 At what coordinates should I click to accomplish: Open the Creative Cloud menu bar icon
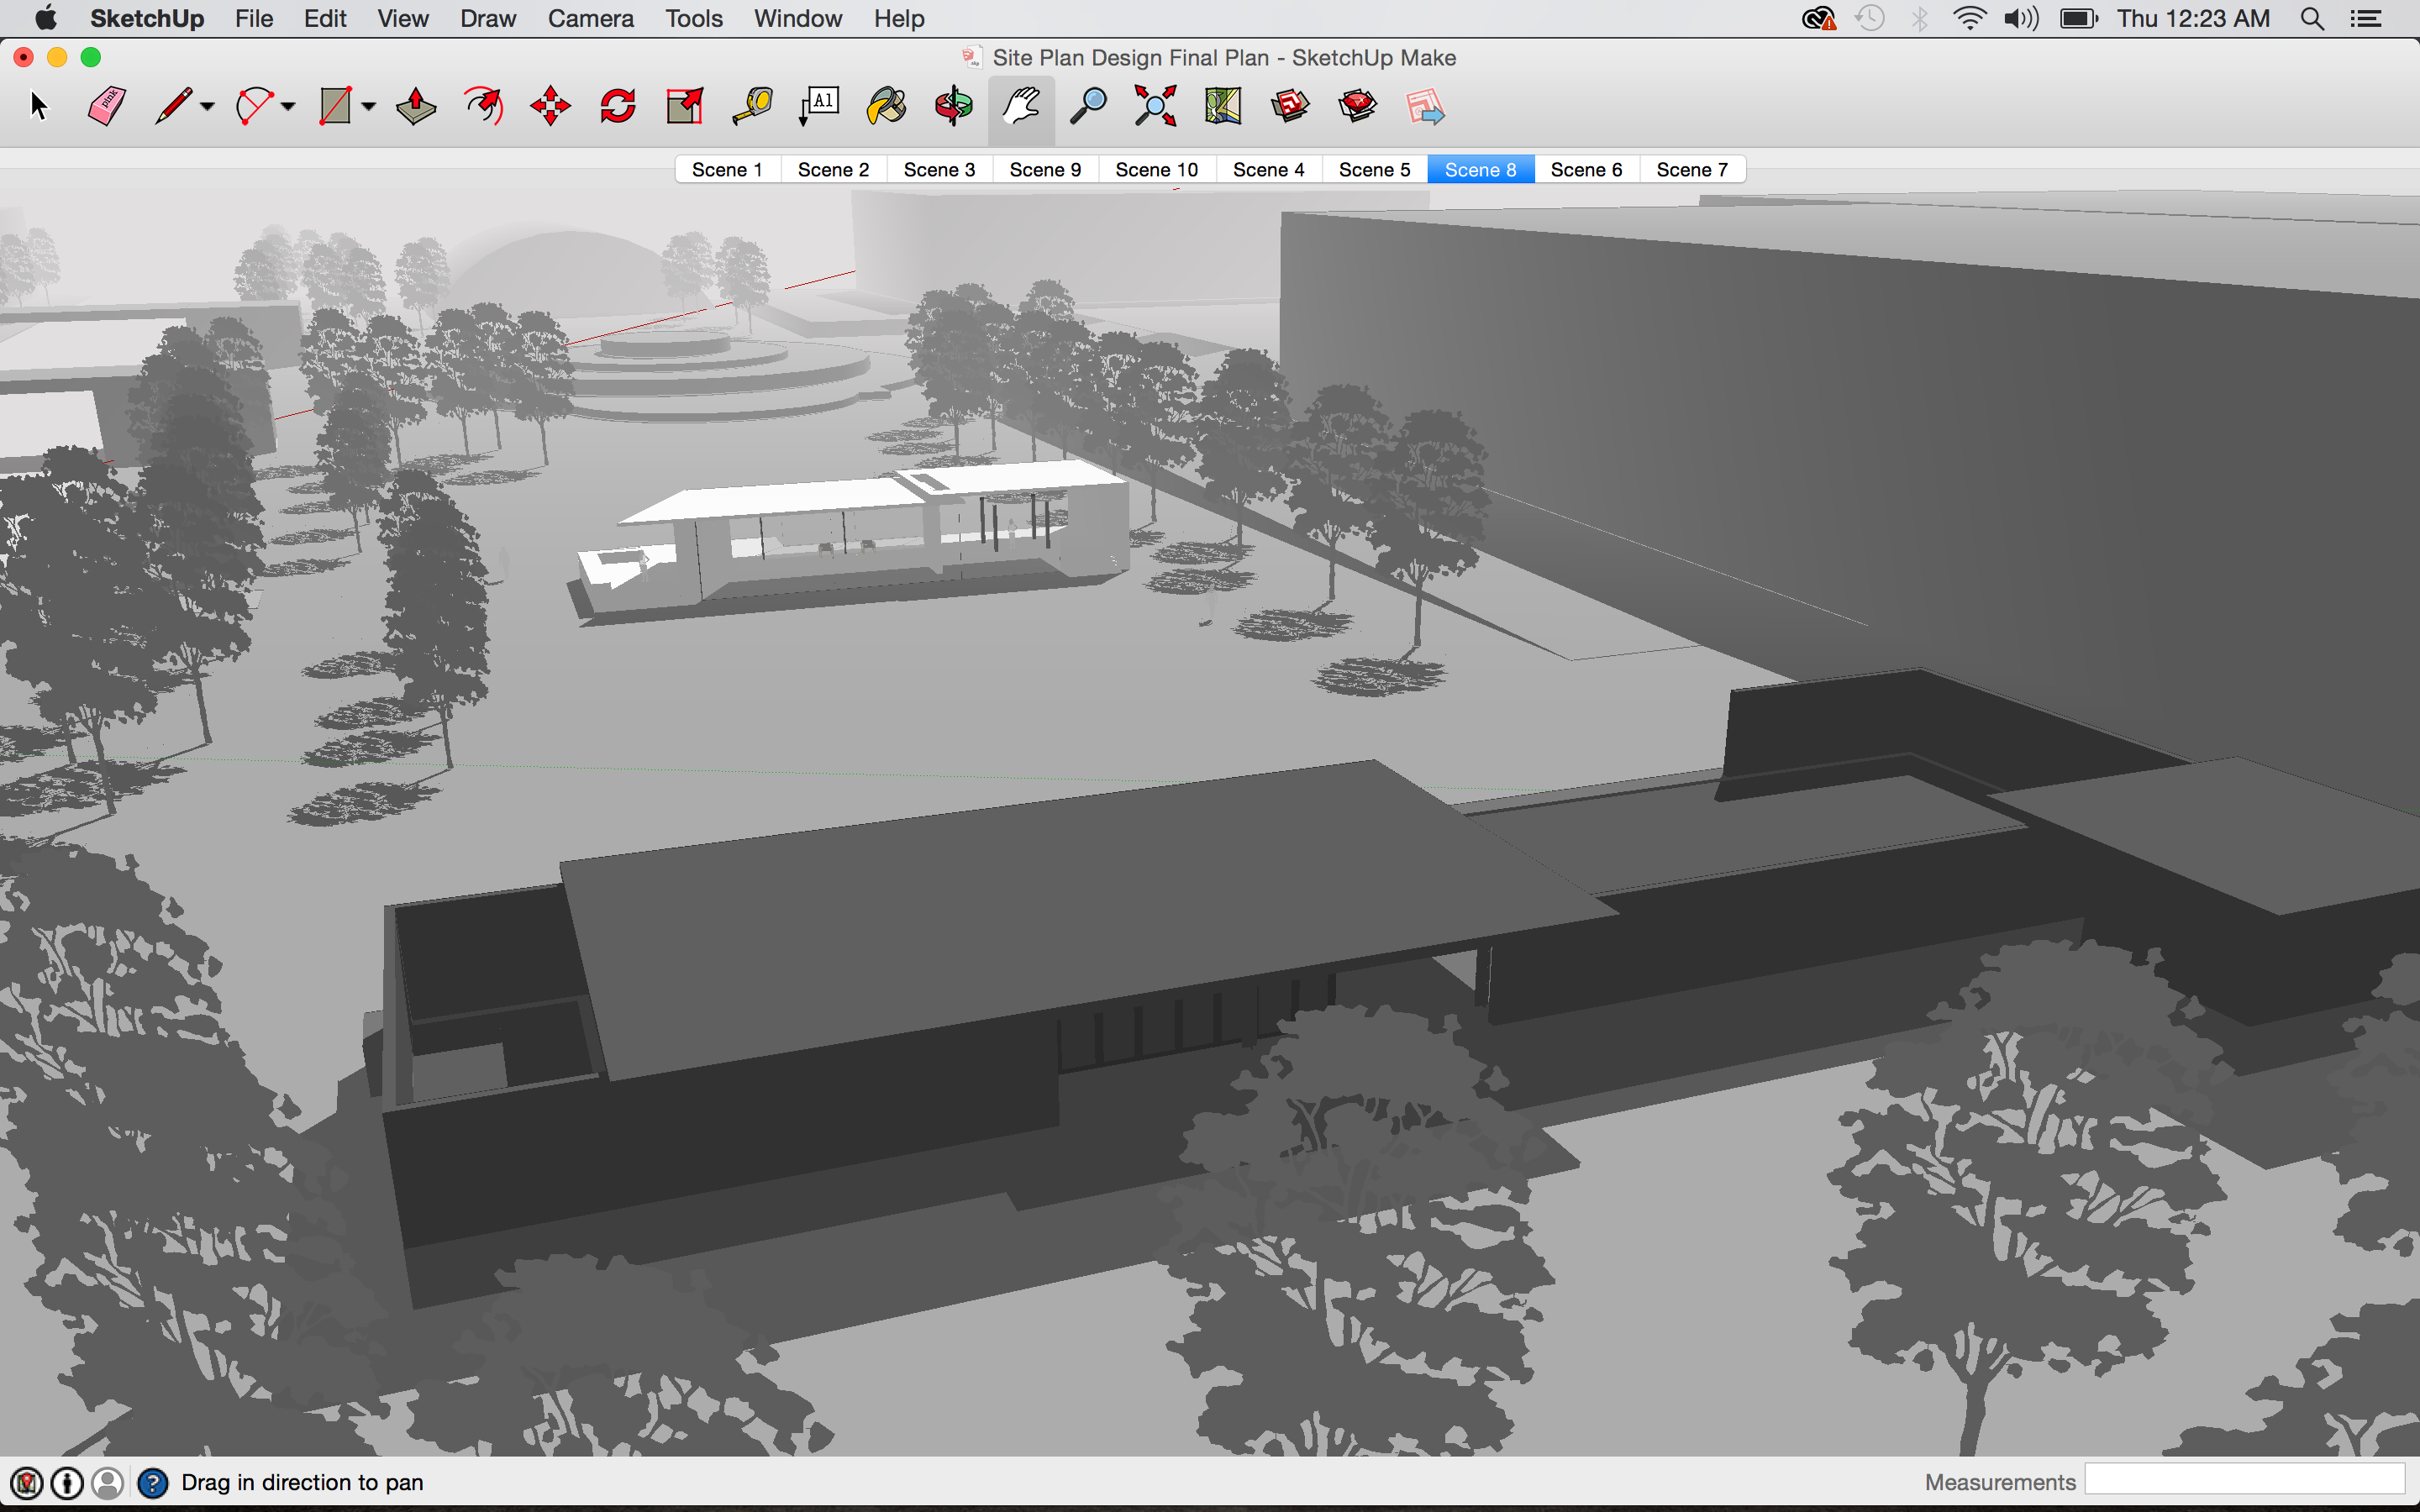[1819, 18]
